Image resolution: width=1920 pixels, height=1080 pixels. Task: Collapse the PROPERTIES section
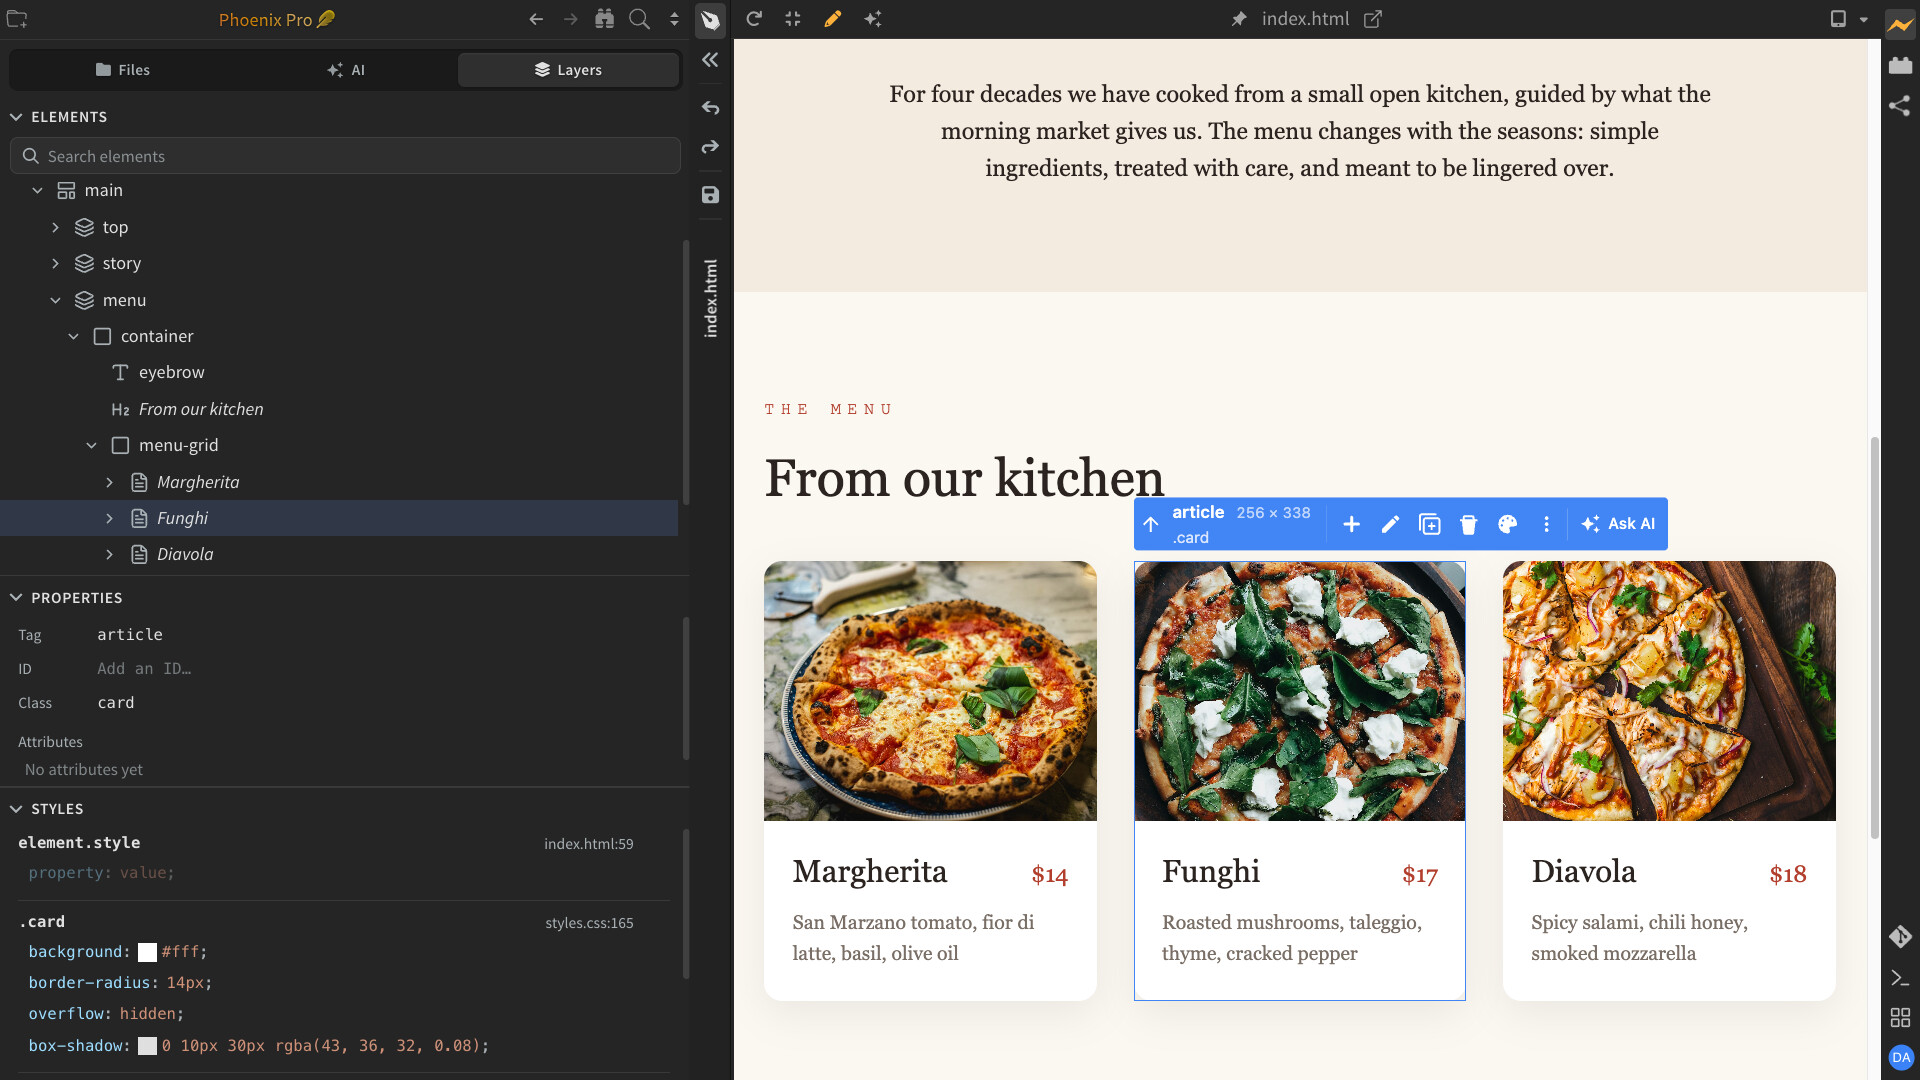pos(16,598)
